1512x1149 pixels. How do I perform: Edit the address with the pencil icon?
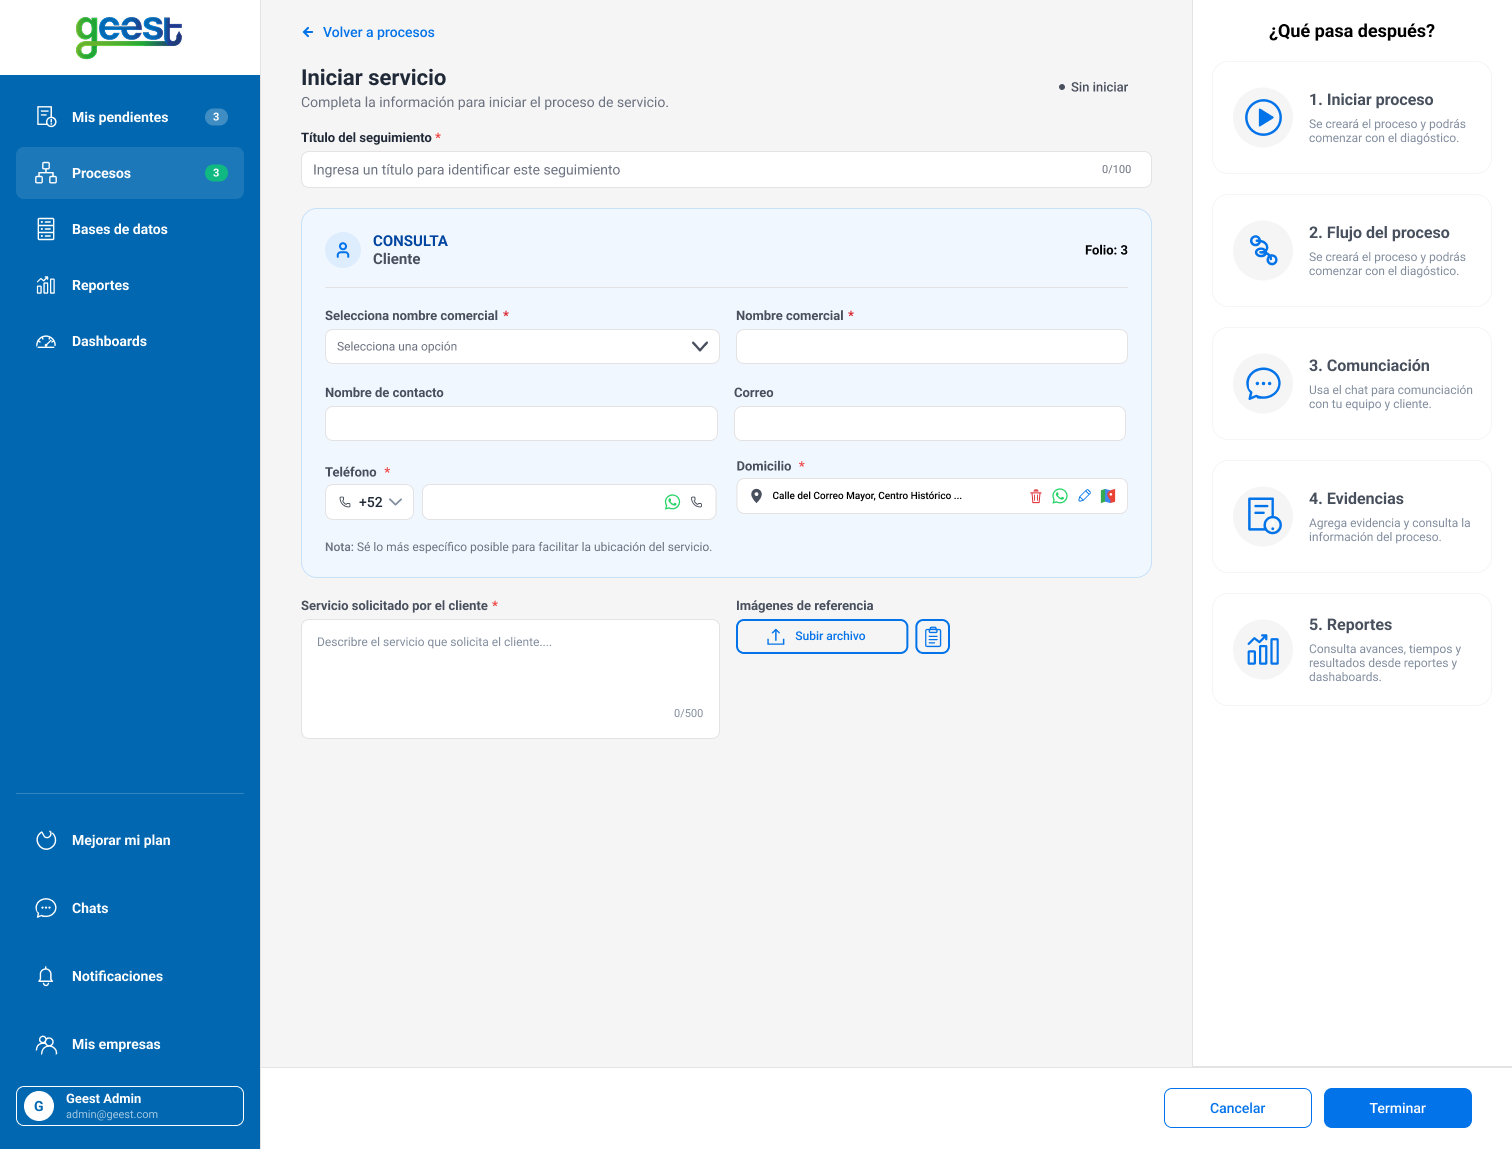(1084, 496)
